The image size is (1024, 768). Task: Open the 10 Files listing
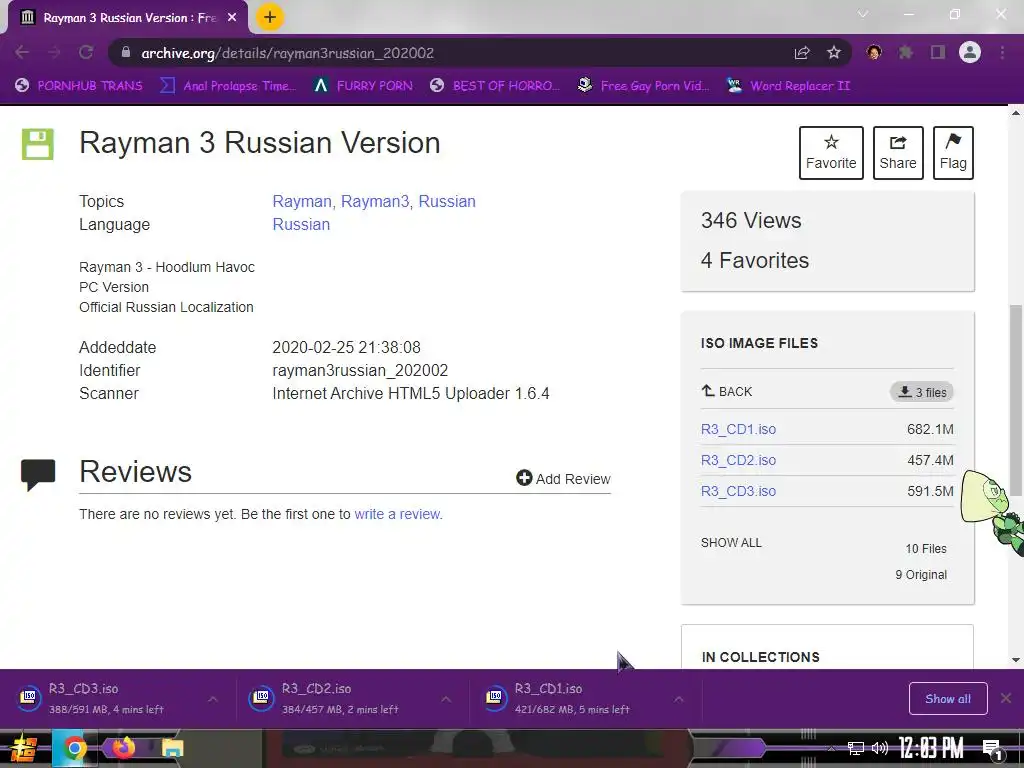pyautogui.click(x=925, y=549)
